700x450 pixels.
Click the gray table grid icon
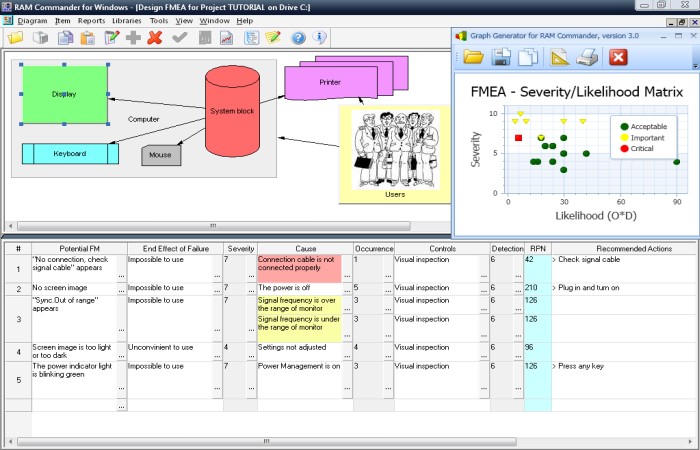205,38
